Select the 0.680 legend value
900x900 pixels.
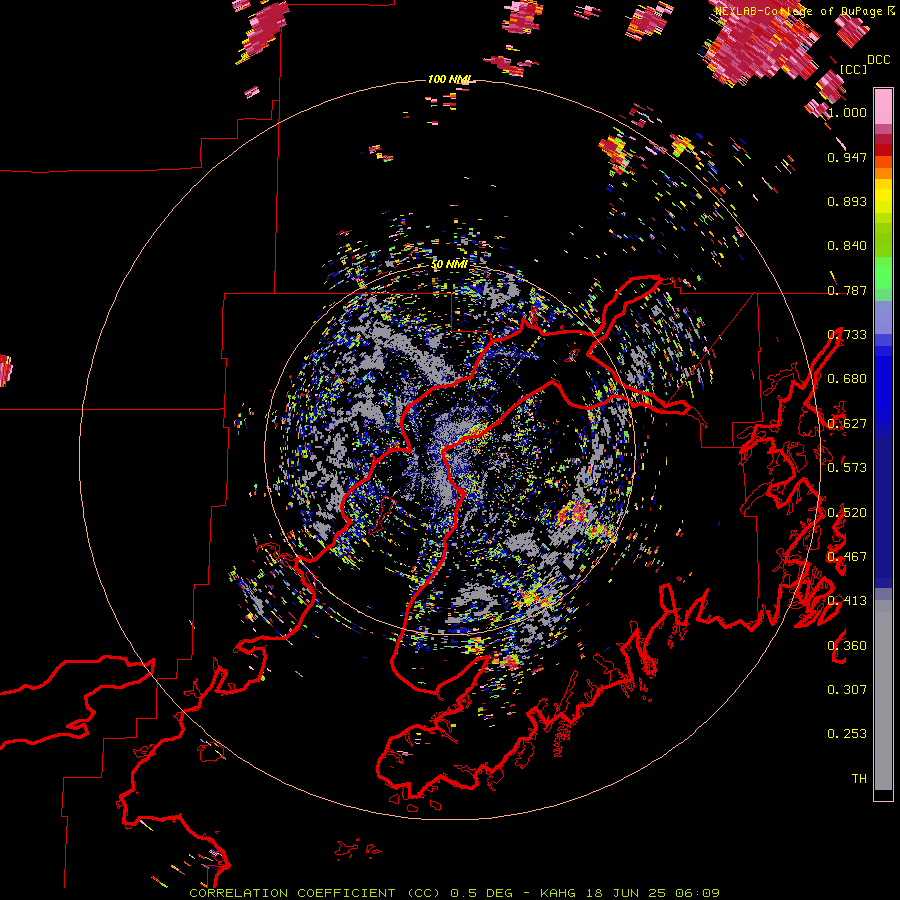847,379
